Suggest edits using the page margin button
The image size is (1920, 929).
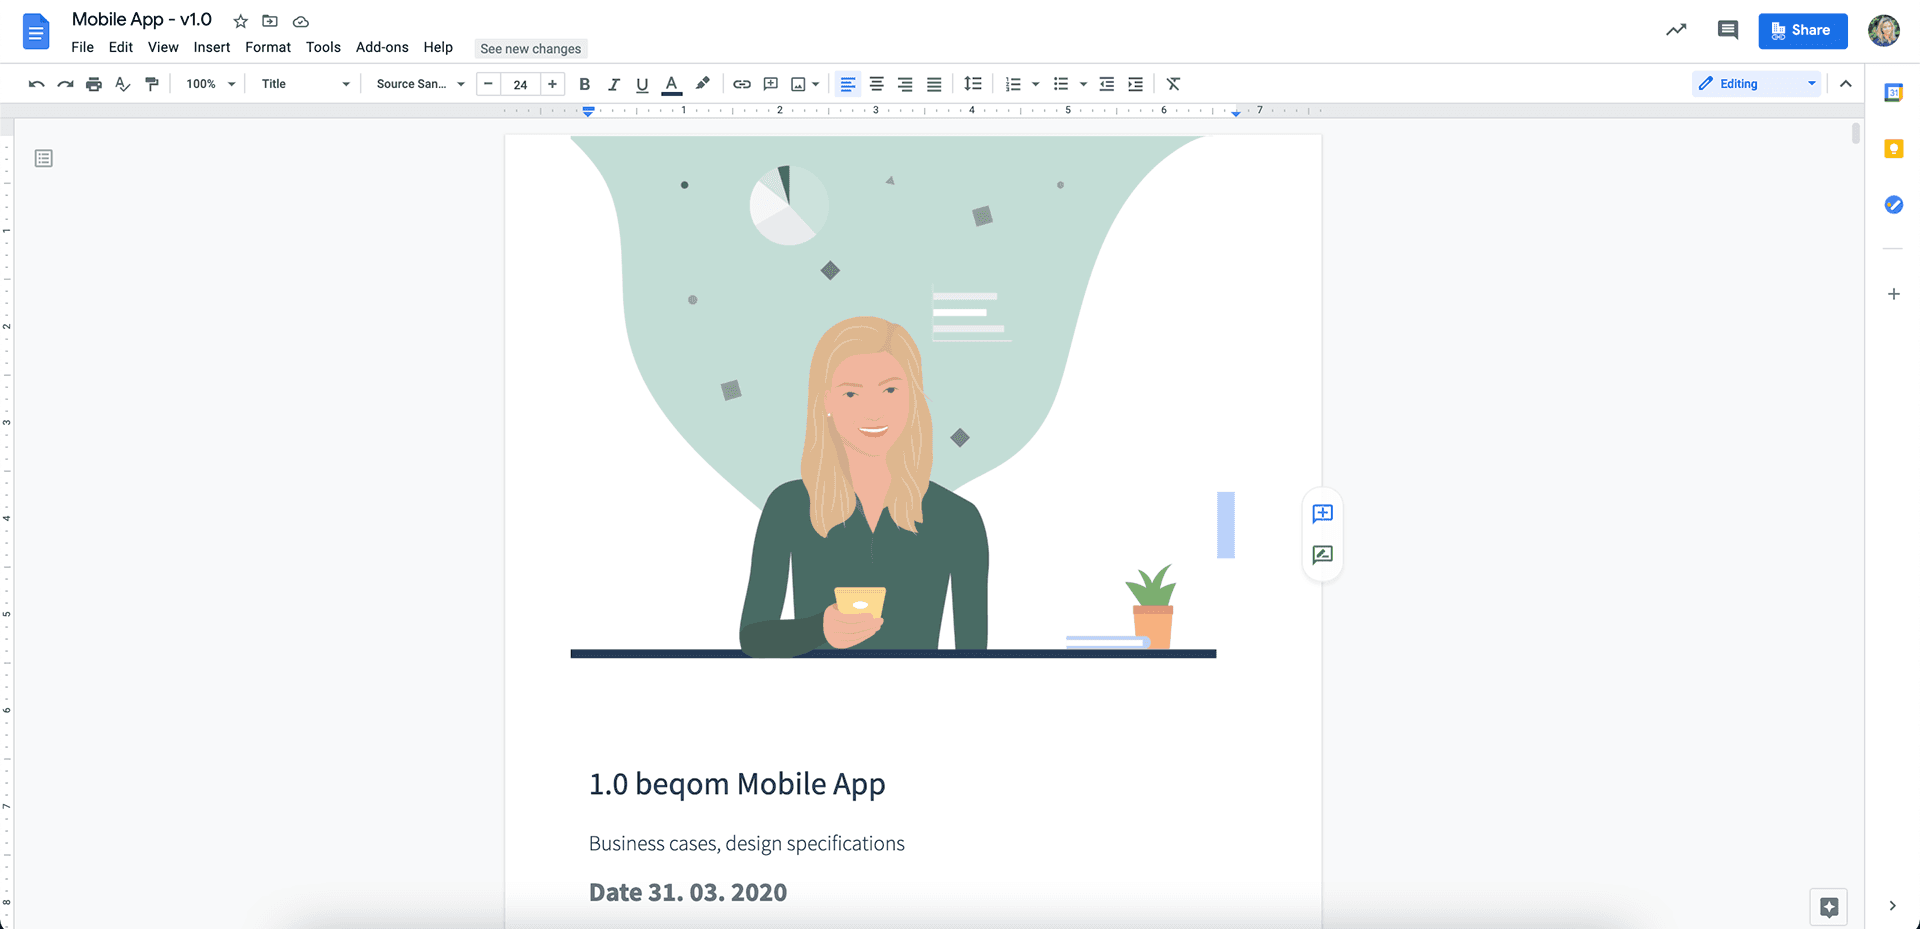tap(1322, 555)
